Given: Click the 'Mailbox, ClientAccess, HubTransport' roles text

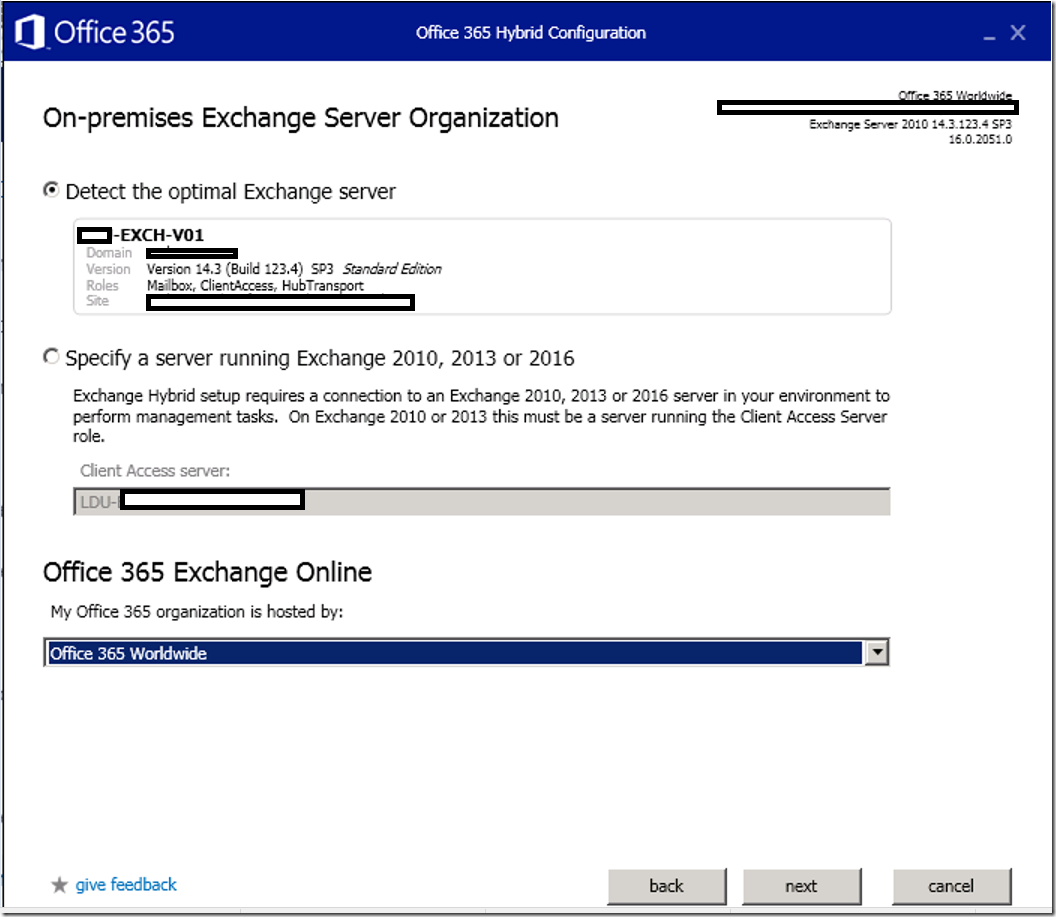Looking at the screenshot, I should point(255,285).
